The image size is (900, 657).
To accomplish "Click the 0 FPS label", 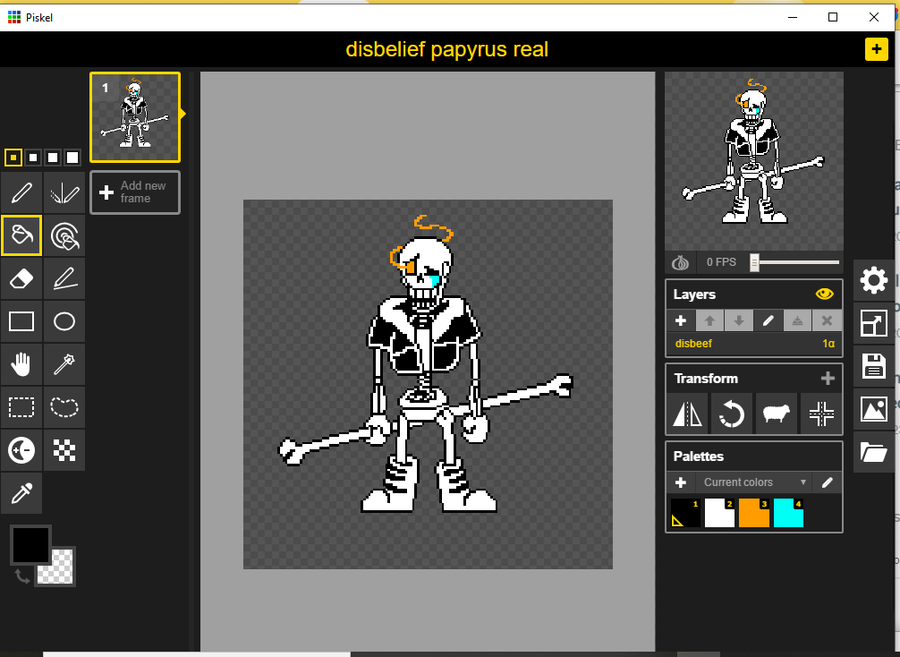I will [721, 262].
